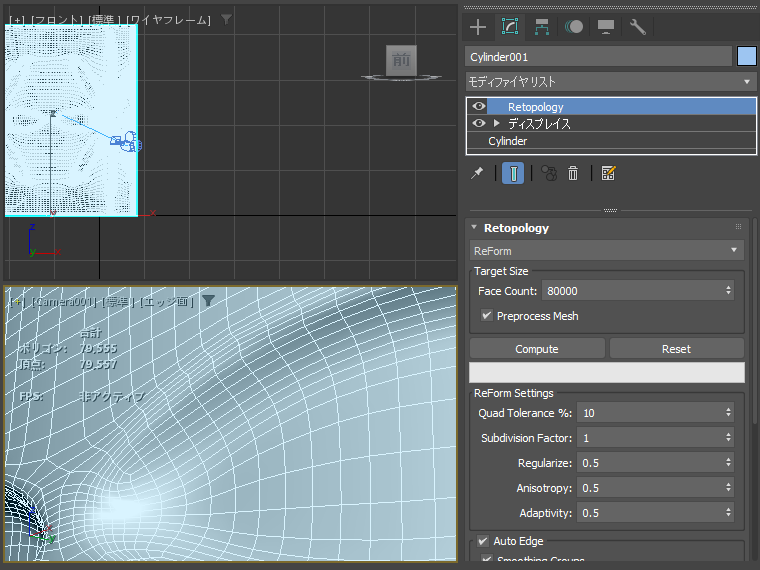The width and height of the screenshot is (760, 570).
Task: Click the Regularize spinner arrows
Action: pos(728,463)
